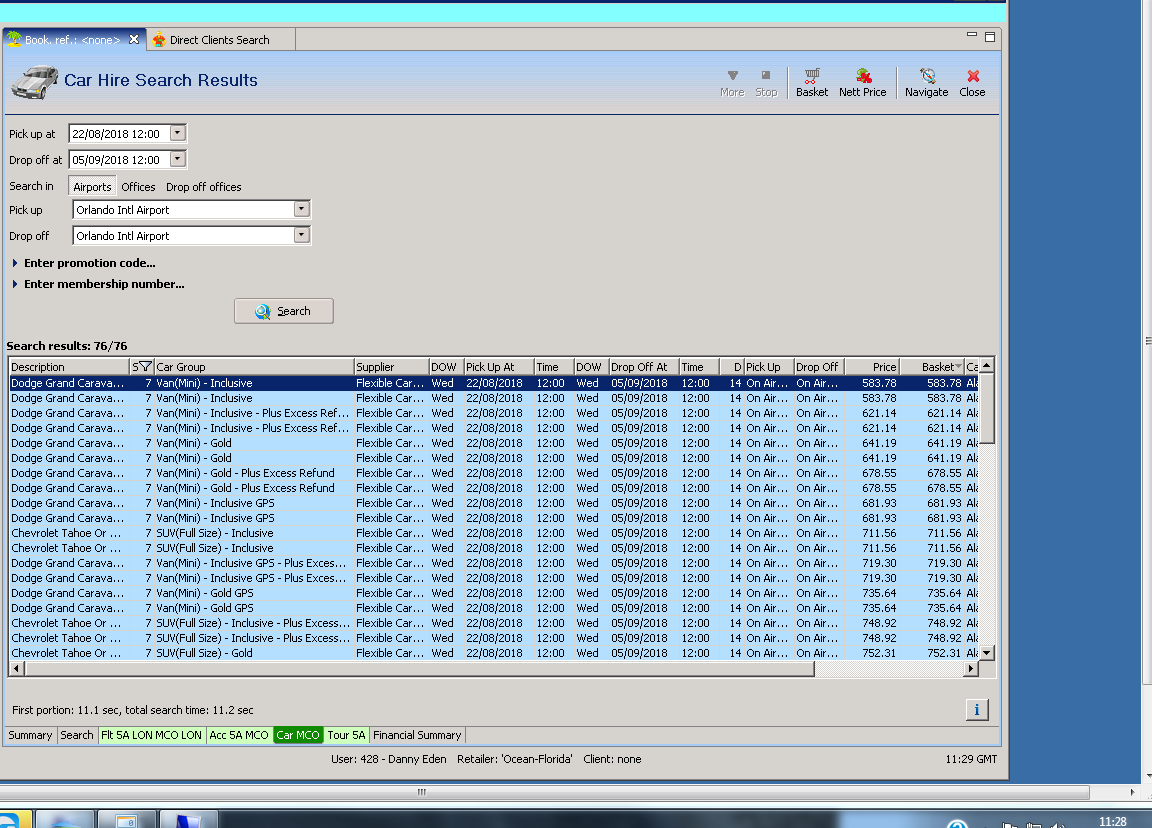Click the More toolbar icon
1152x828 pixels.
[x=732, y=82]
